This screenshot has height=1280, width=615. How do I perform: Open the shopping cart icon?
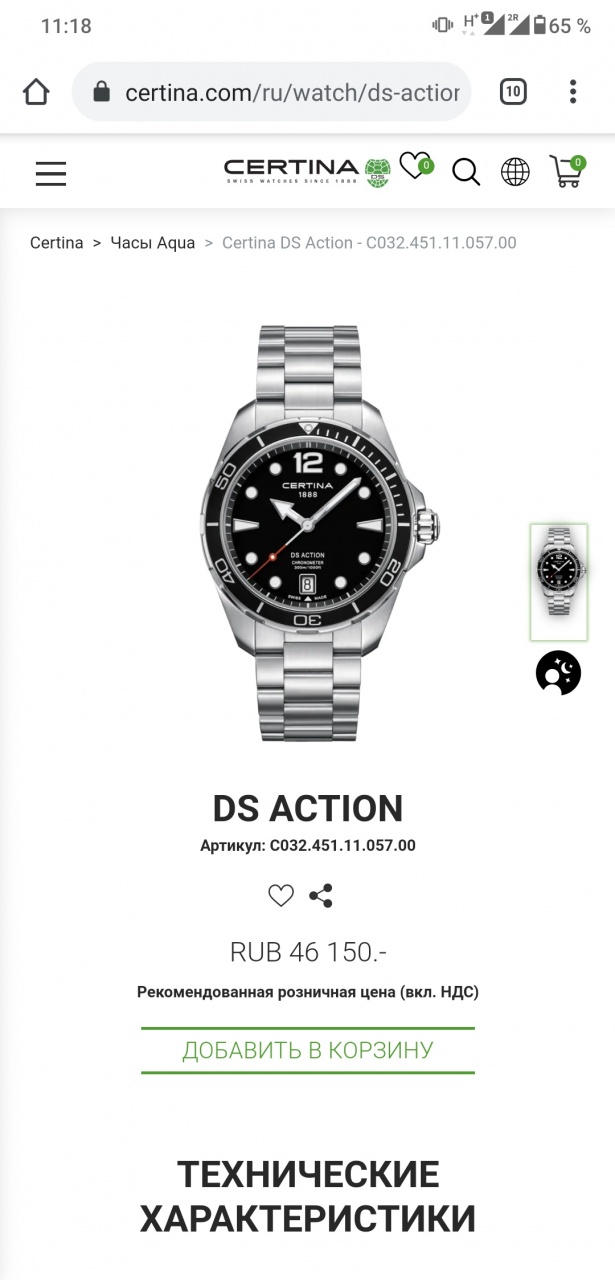tap(567, 171)
